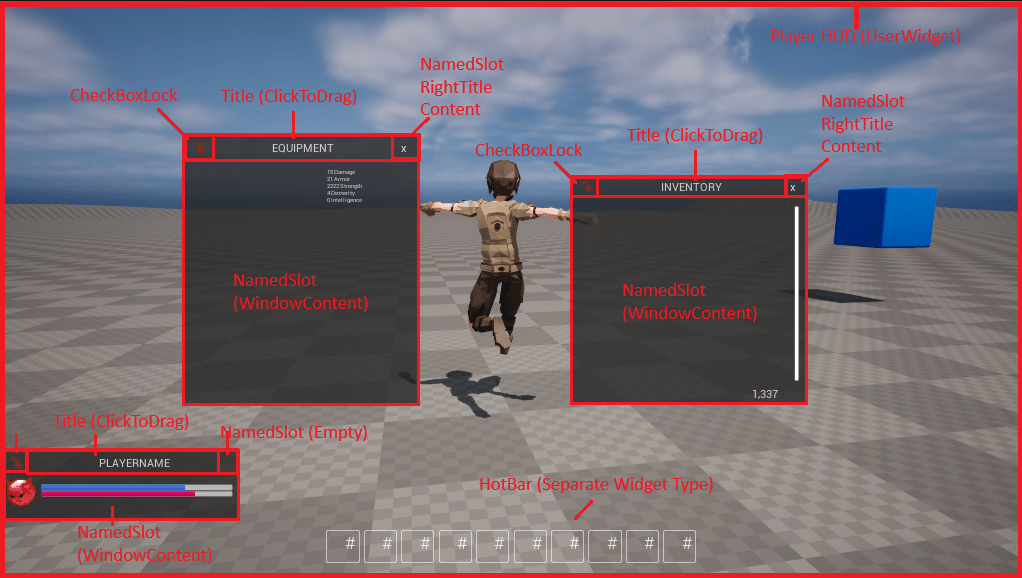Click the PLAYERNAME title bar
The width and height of the screenshot is (1022, 578).
tap(124, 462)
